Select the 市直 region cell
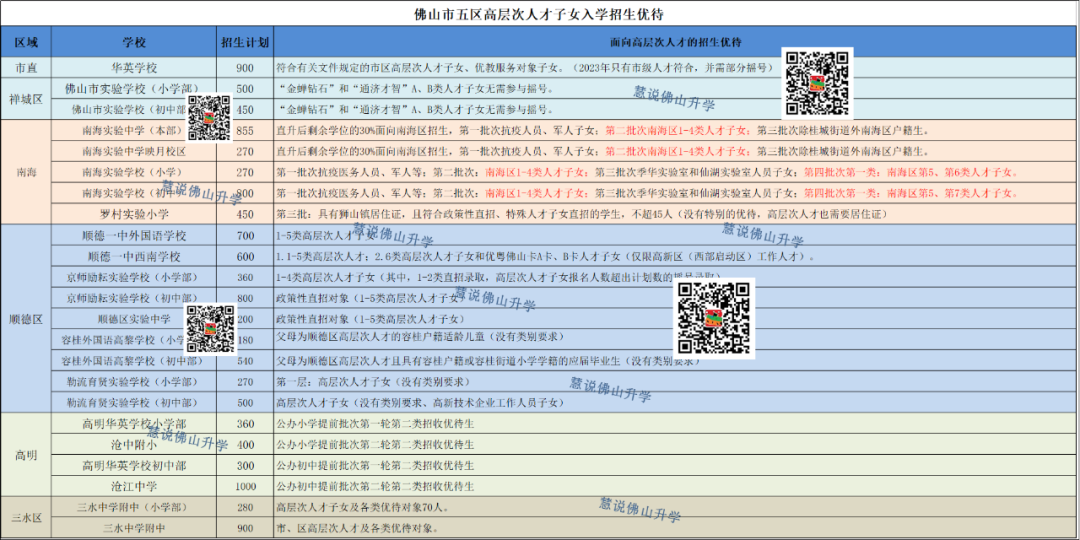 coord(26,68)
